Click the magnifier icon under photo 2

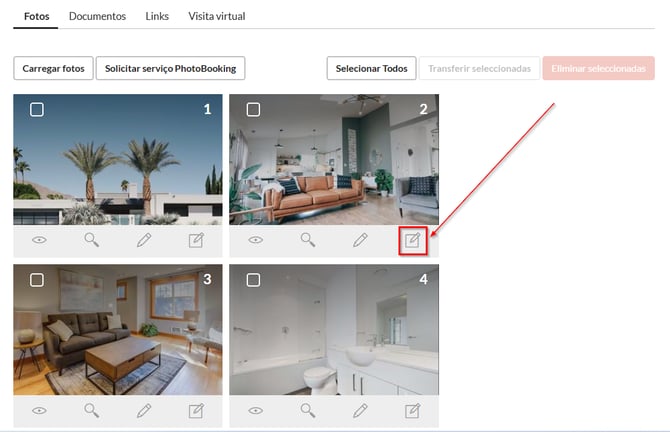coord(308,240)
